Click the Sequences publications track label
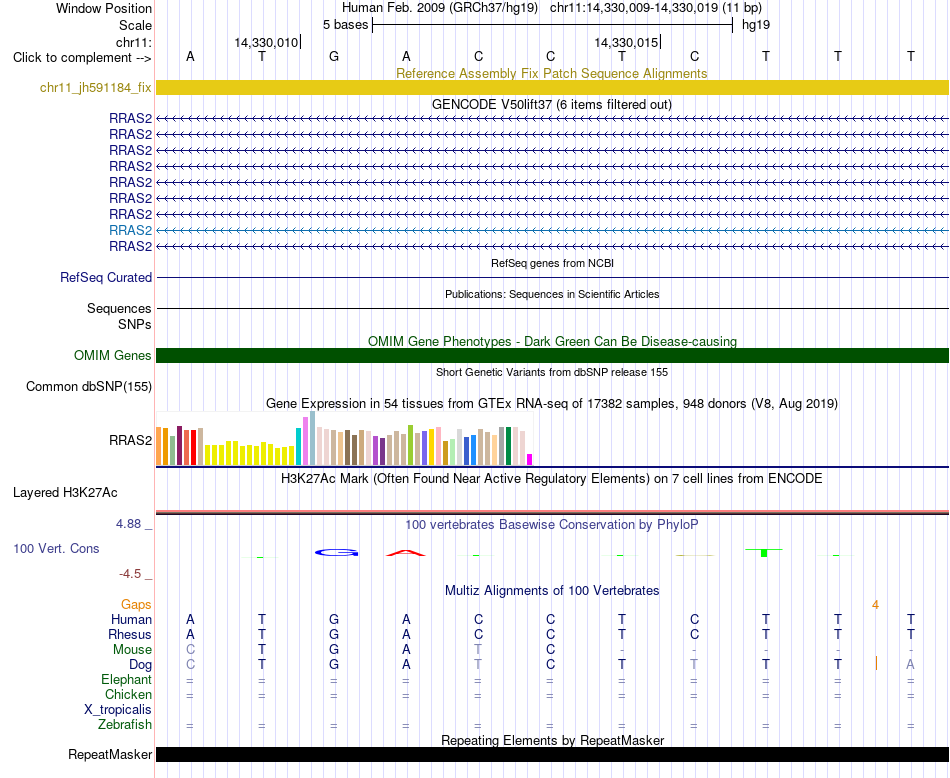This screenshot has height=778, width=950. coord(119,308)
